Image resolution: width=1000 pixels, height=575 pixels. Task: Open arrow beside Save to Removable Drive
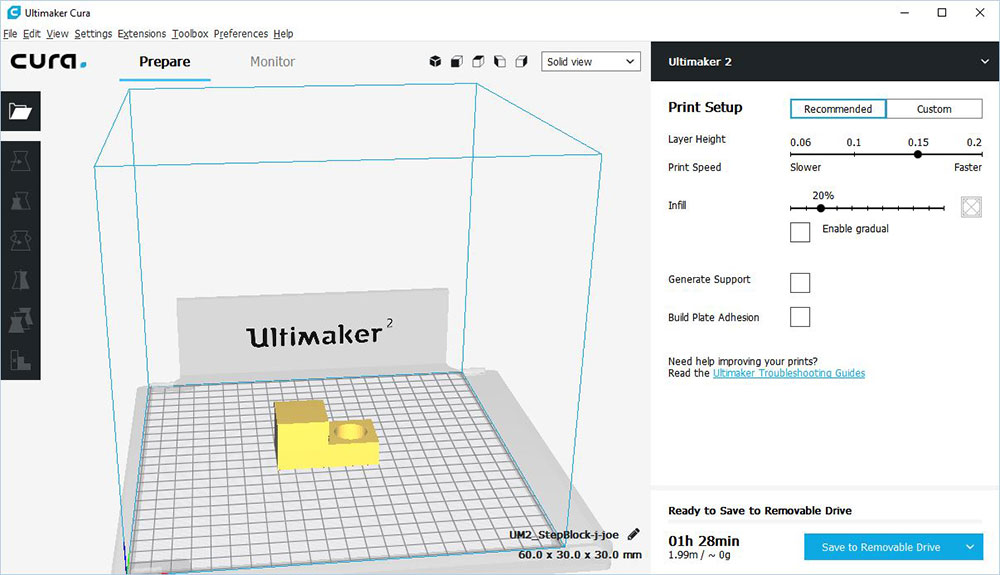[x=969, y=547]
